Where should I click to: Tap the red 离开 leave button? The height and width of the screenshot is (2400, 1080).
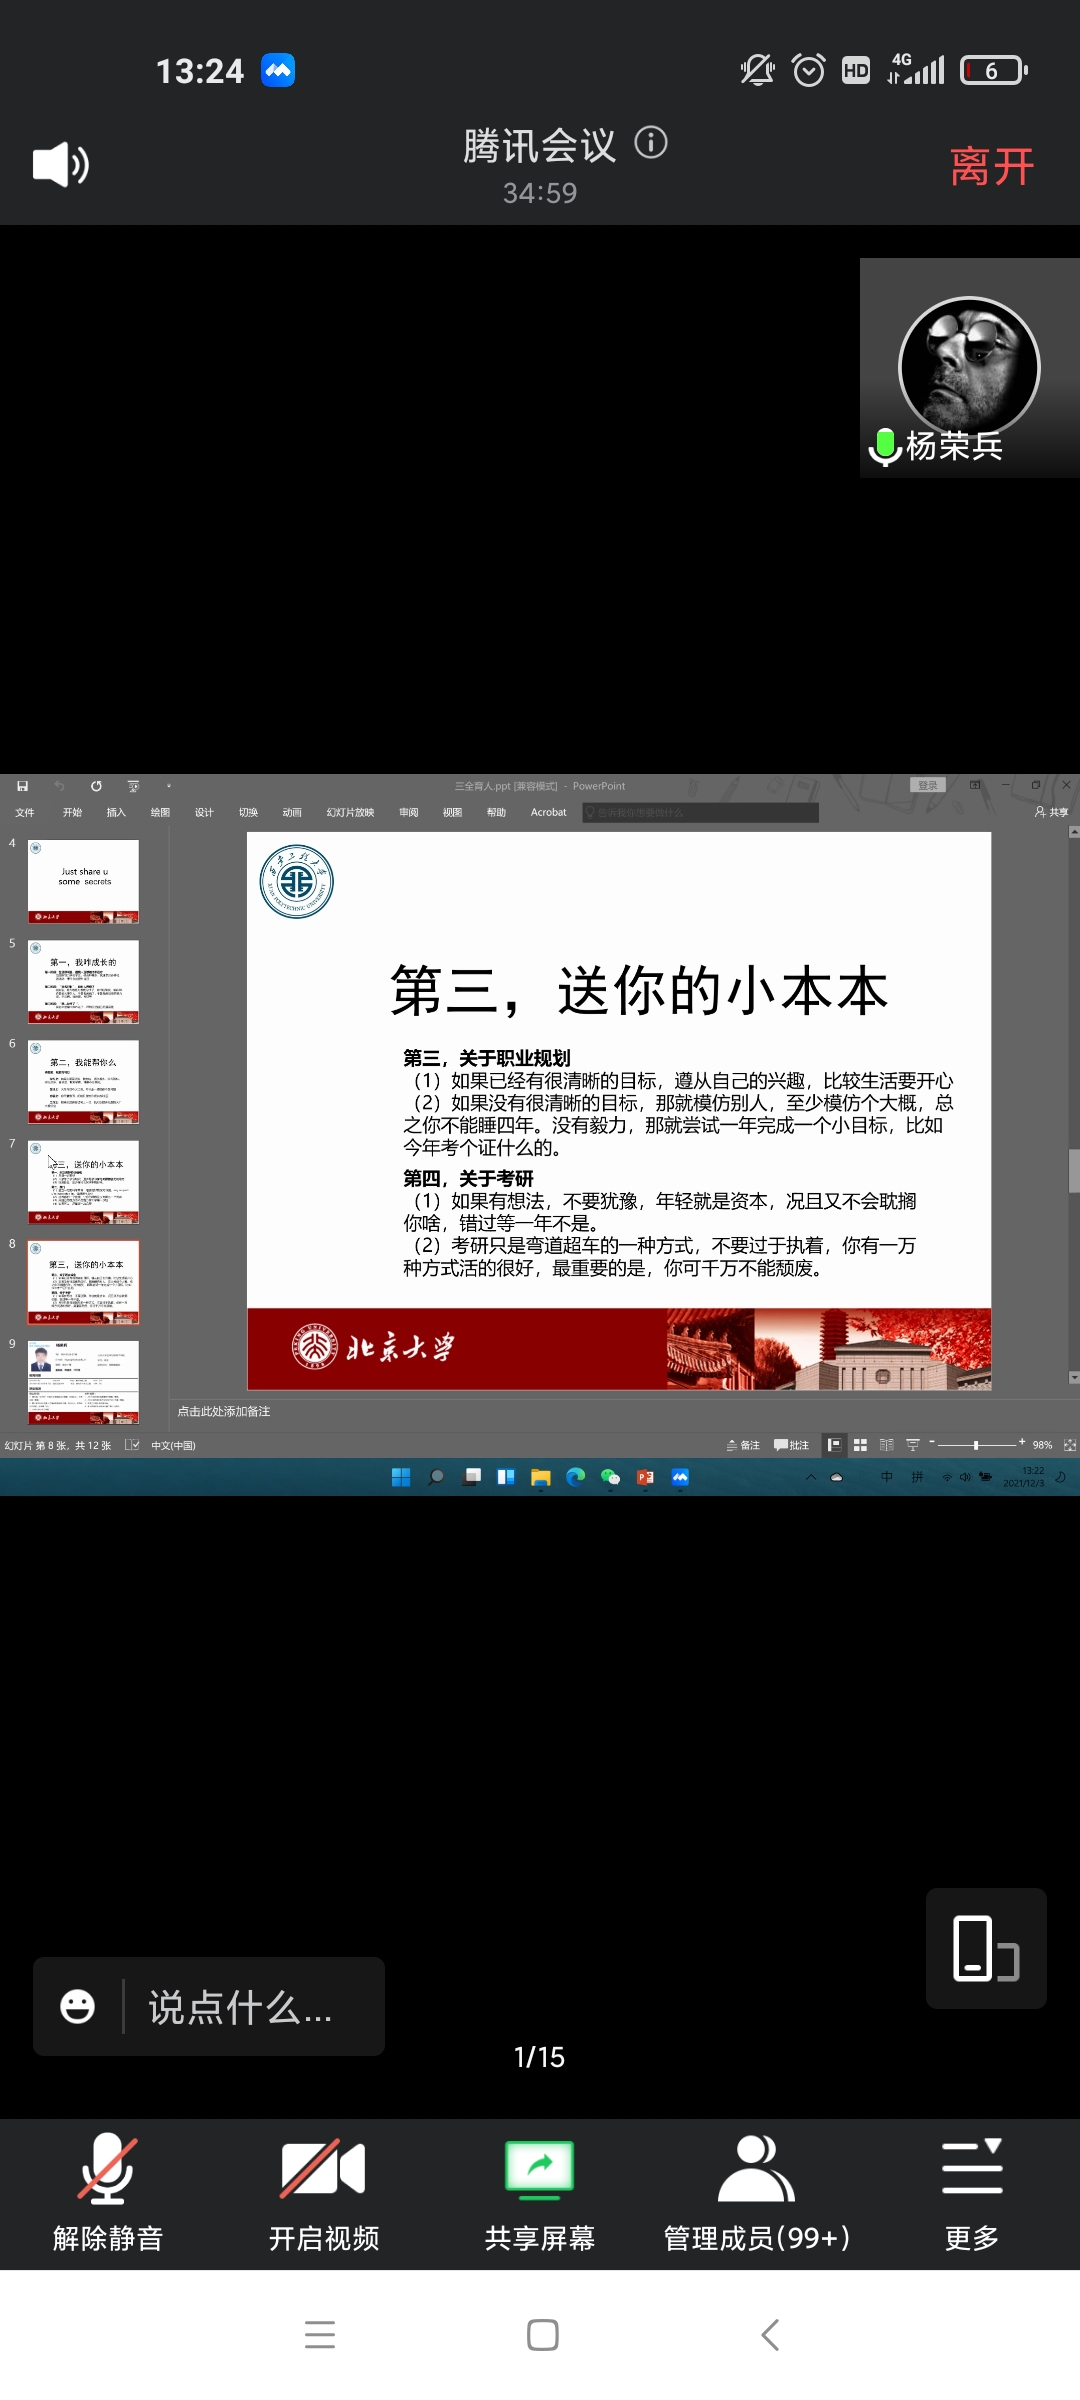point(991,166)
